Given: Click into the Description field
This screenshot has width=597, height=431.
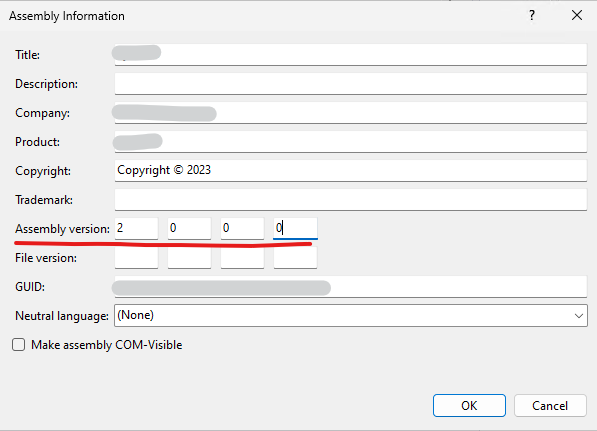Looking at the screenshot, I should tap(351, 83).
